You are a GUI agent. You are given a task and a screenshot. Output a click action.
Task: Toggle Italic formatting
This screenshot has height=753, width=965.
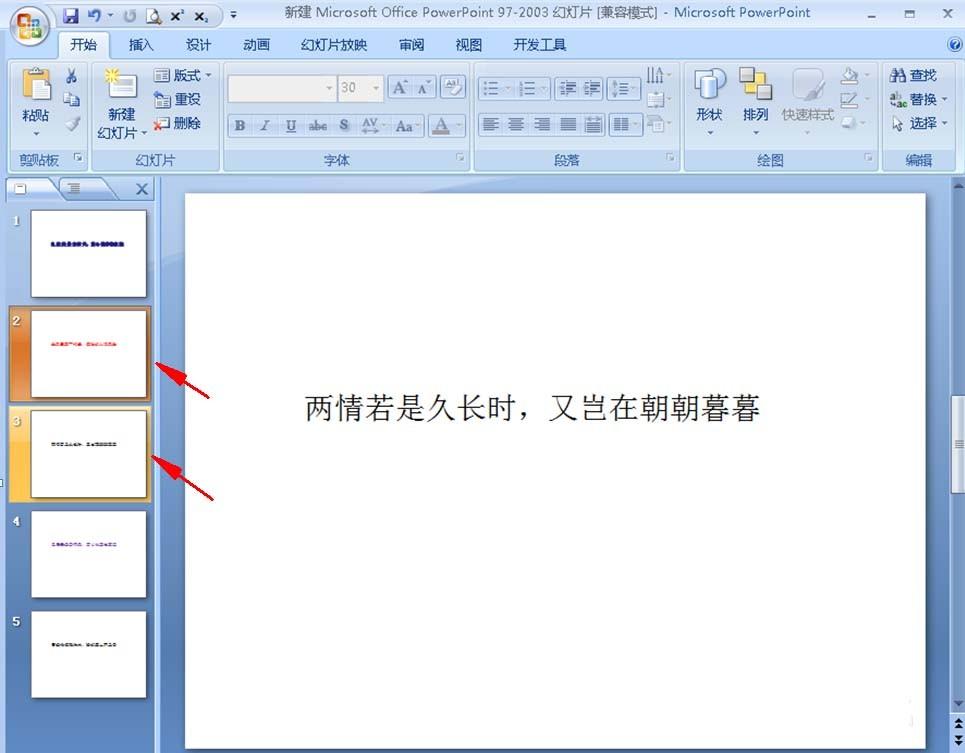[265, 126]
